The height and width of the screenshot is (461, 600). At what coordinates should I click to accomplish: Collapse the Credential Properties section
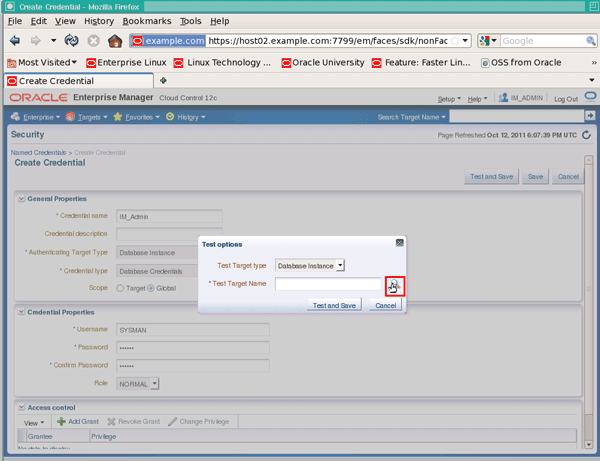pyautogui.click(x=21, y=312)
